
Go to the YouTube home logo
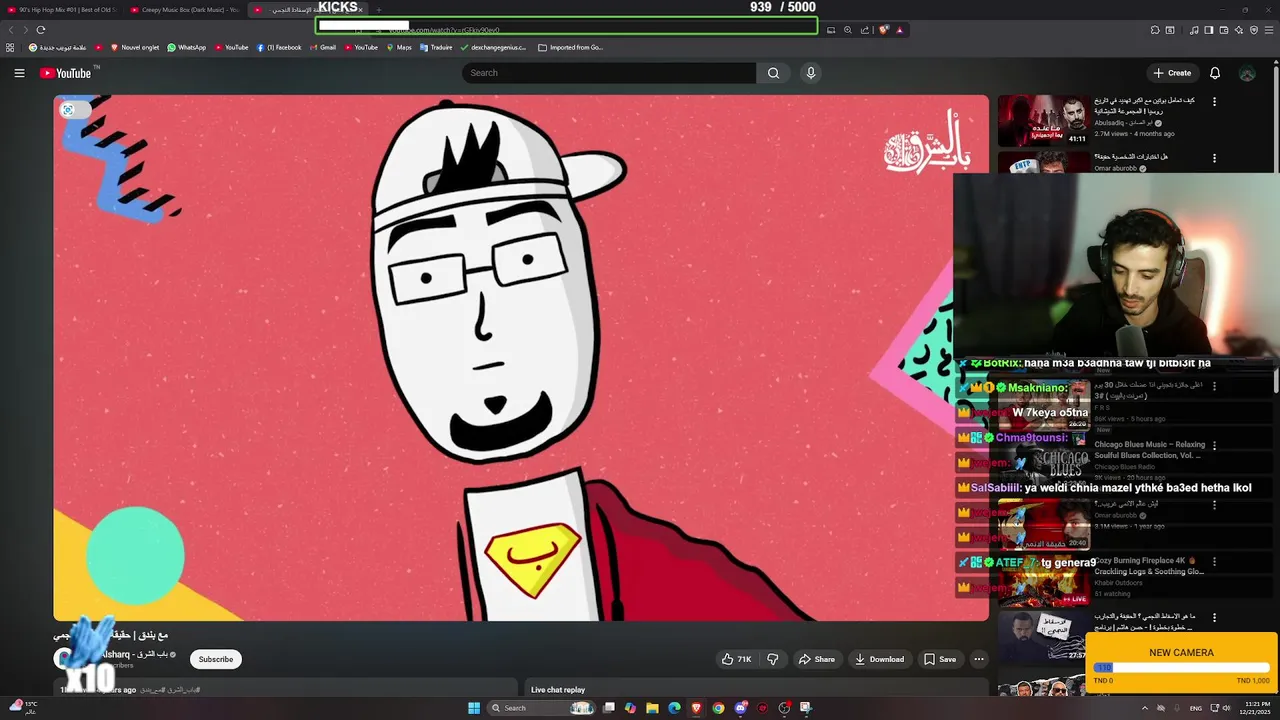click(66, 73)
